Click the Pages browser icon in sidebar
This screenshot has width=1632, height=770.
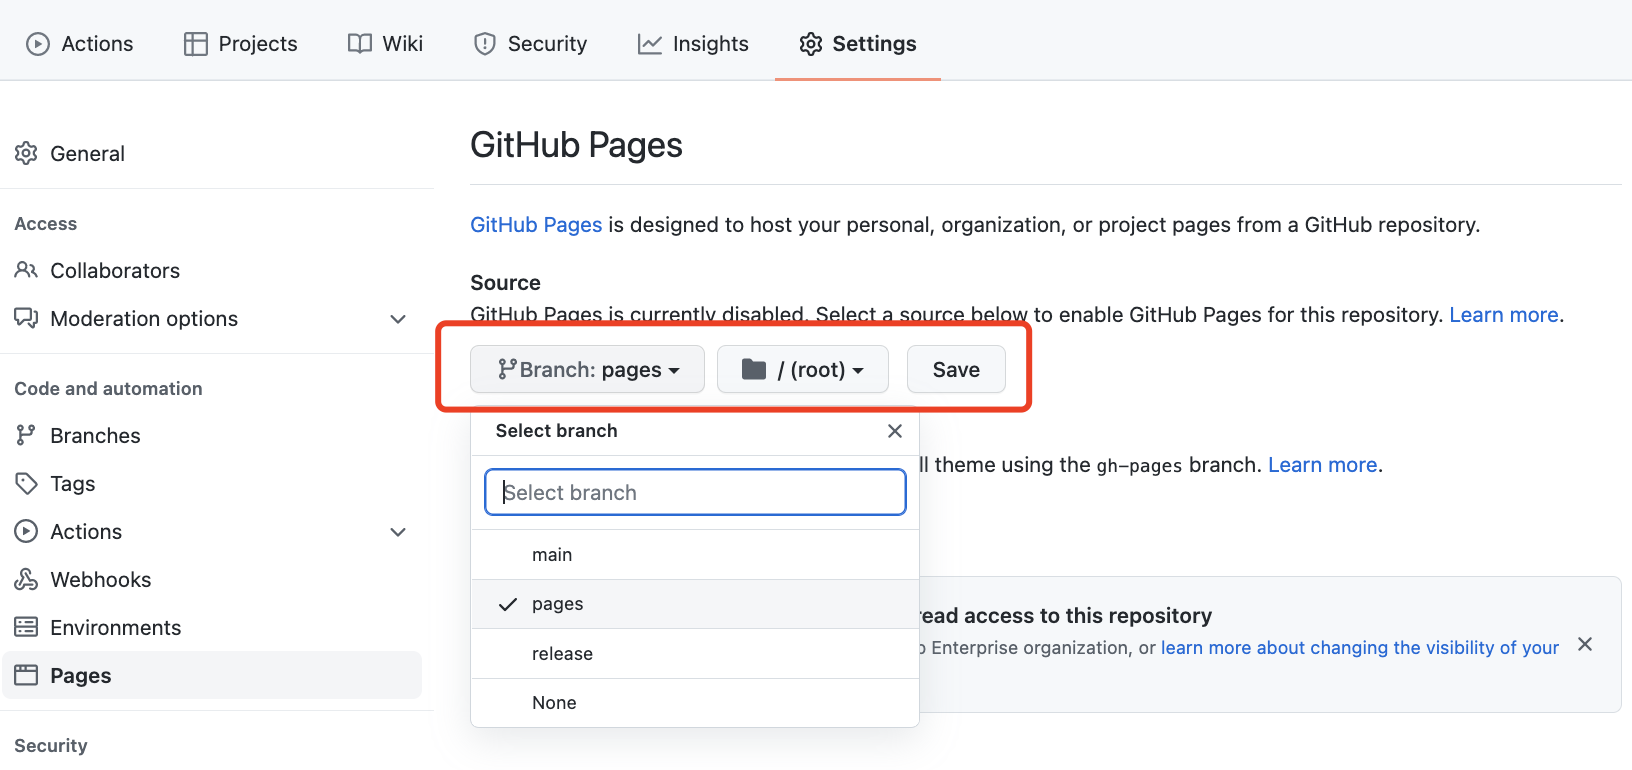[x=26, y=675]
